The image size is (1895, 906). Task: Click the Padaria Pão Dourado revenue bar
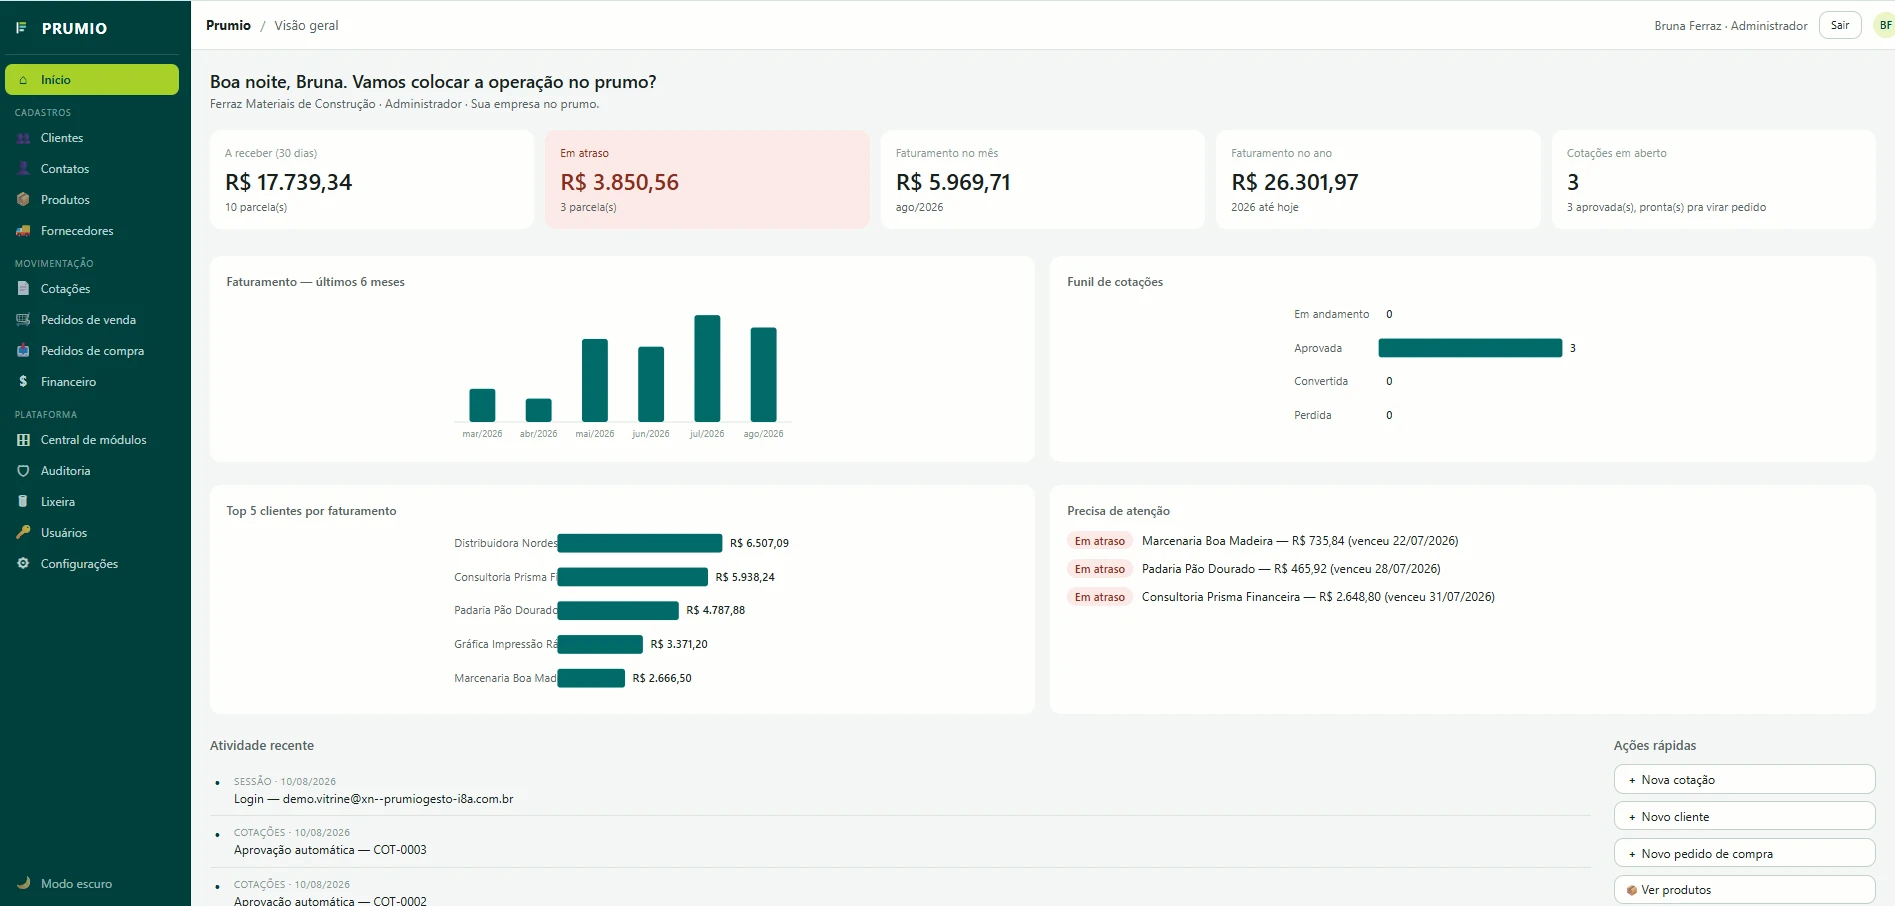click(x=618, y=610)
